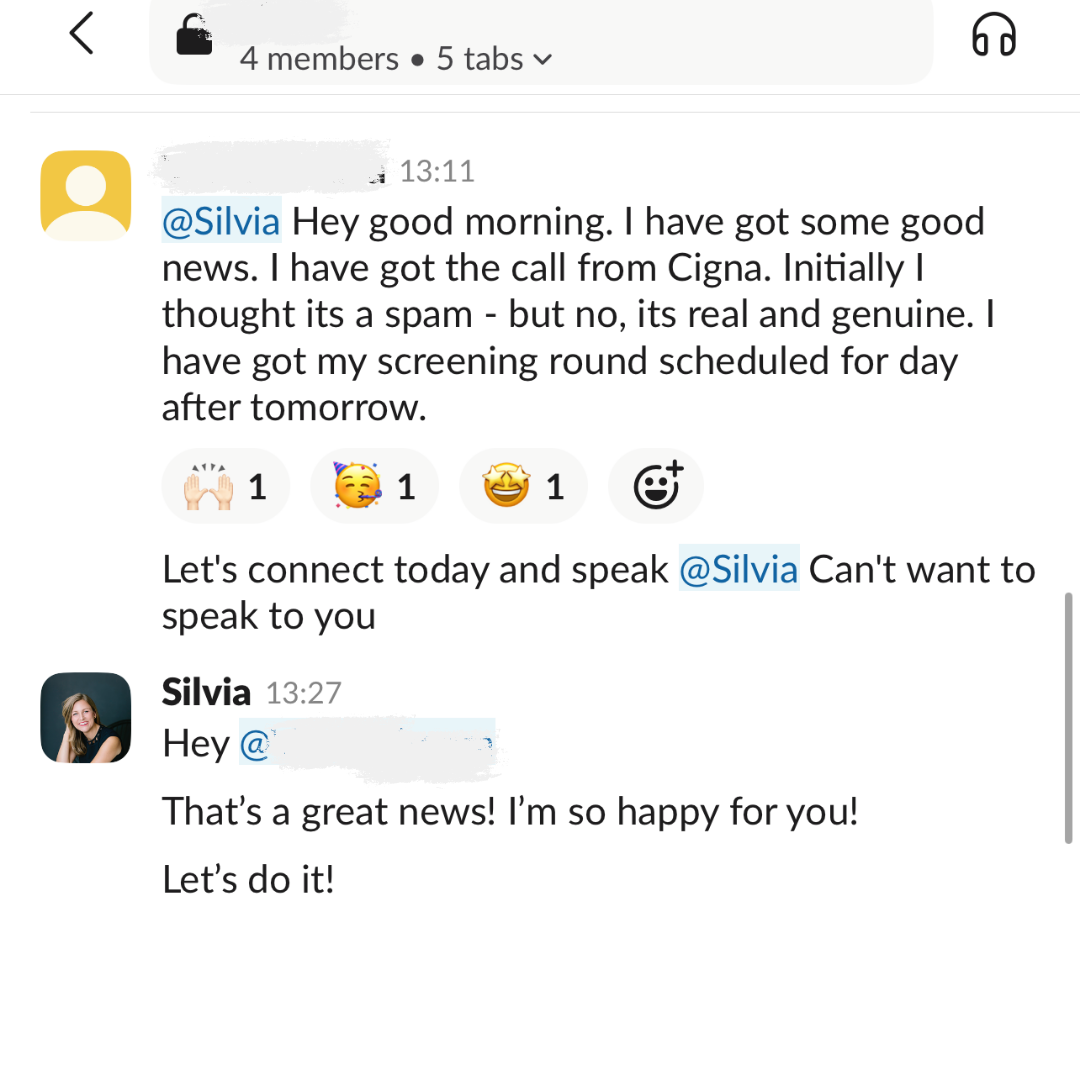Start a huddle with the headphones icon

tap(993, 36)
